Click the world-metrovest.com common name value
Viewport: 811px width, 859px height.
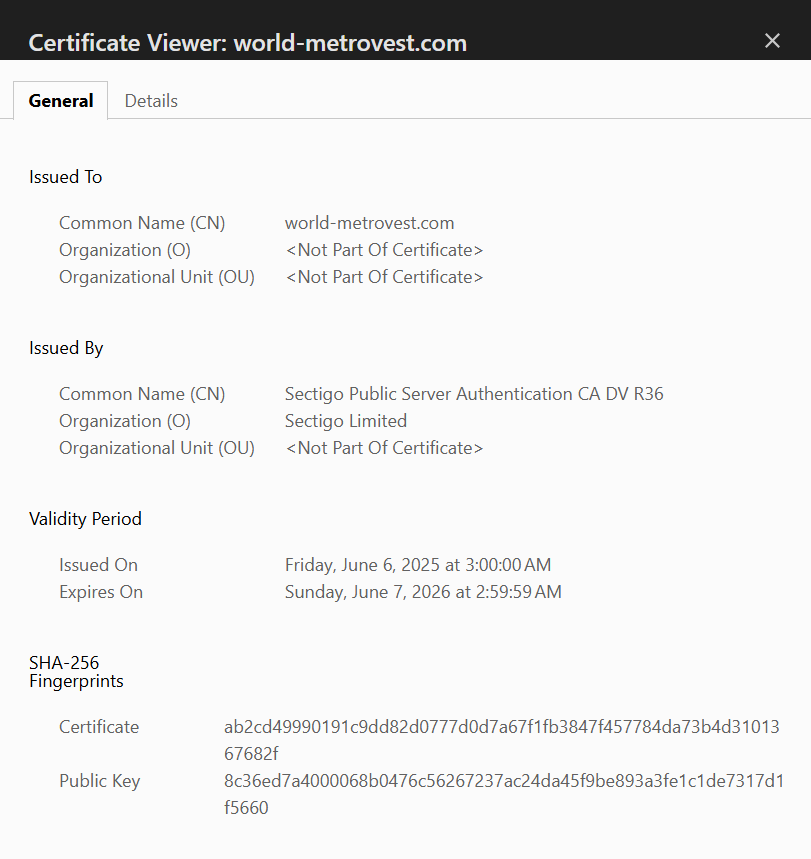369,223
